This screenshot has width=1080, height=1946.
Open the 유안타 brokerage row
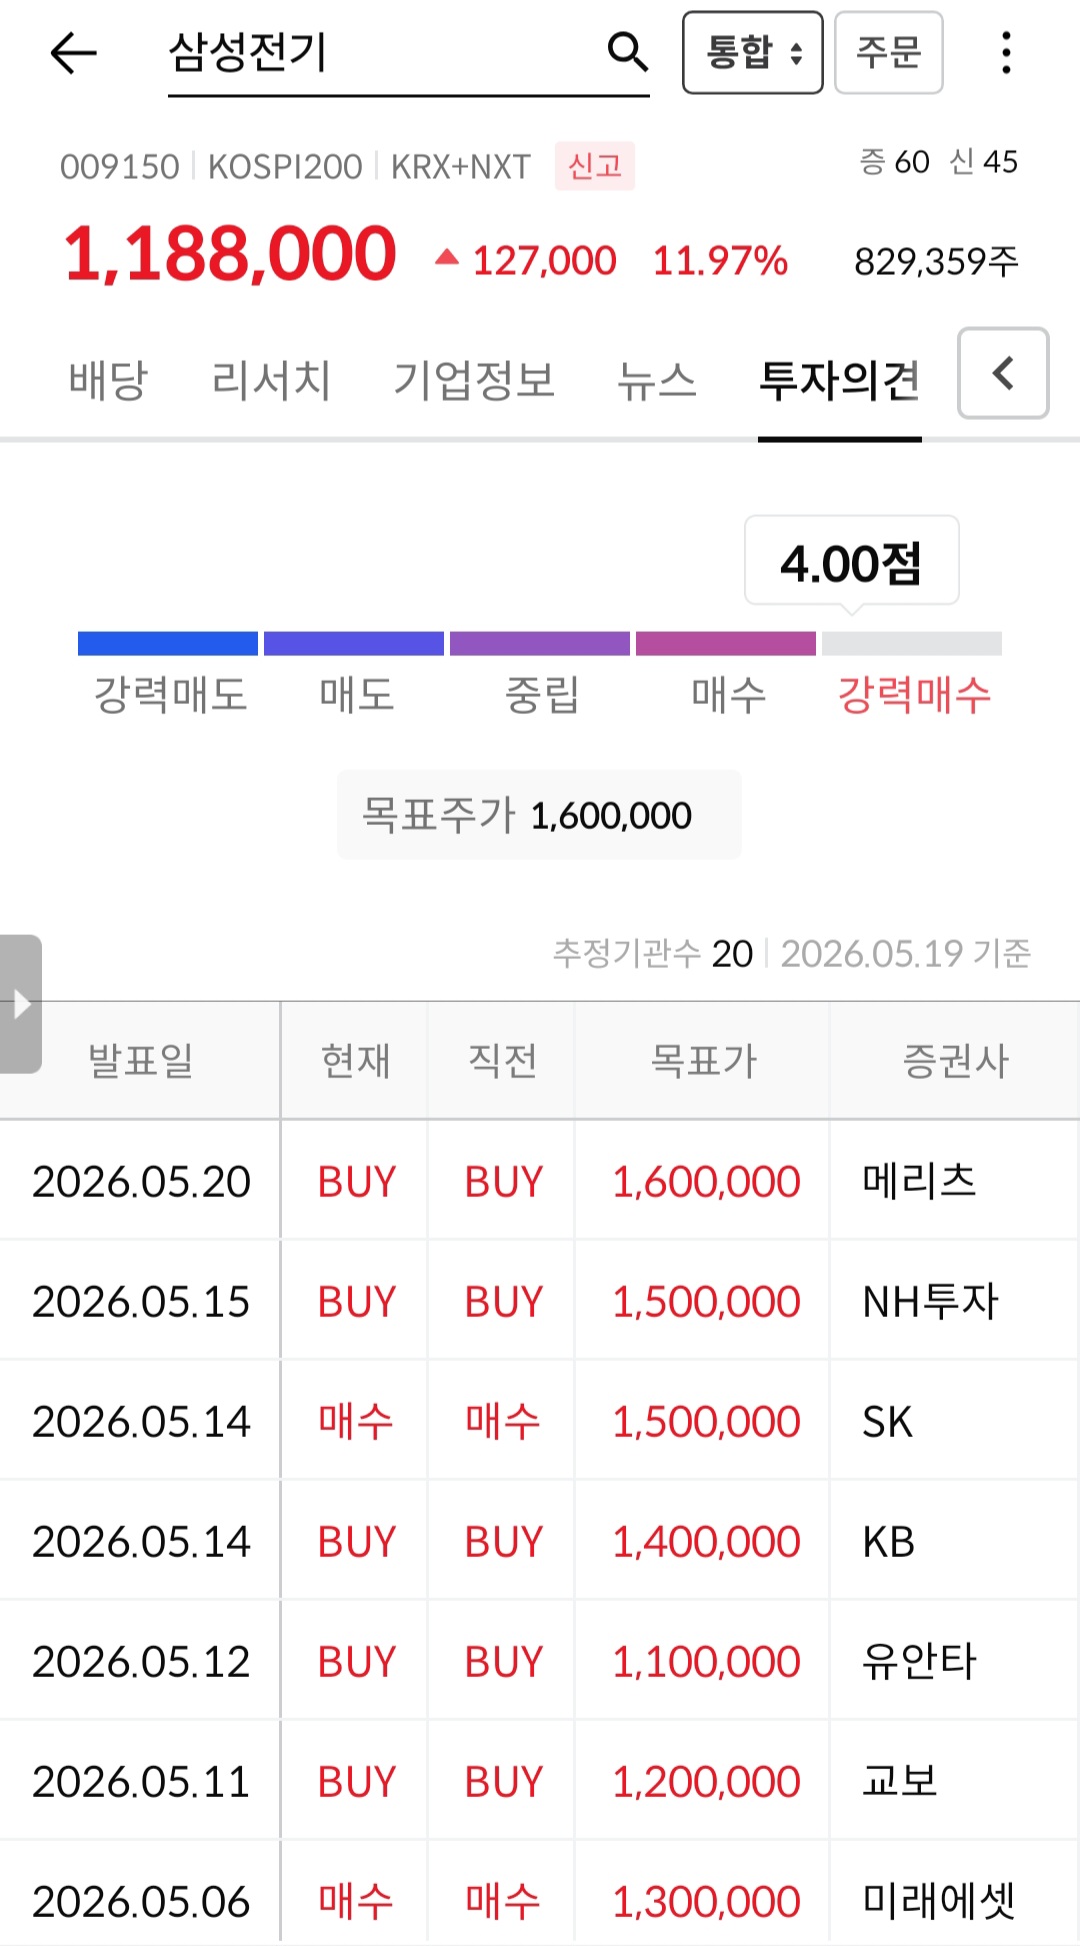click(540, 1661)
